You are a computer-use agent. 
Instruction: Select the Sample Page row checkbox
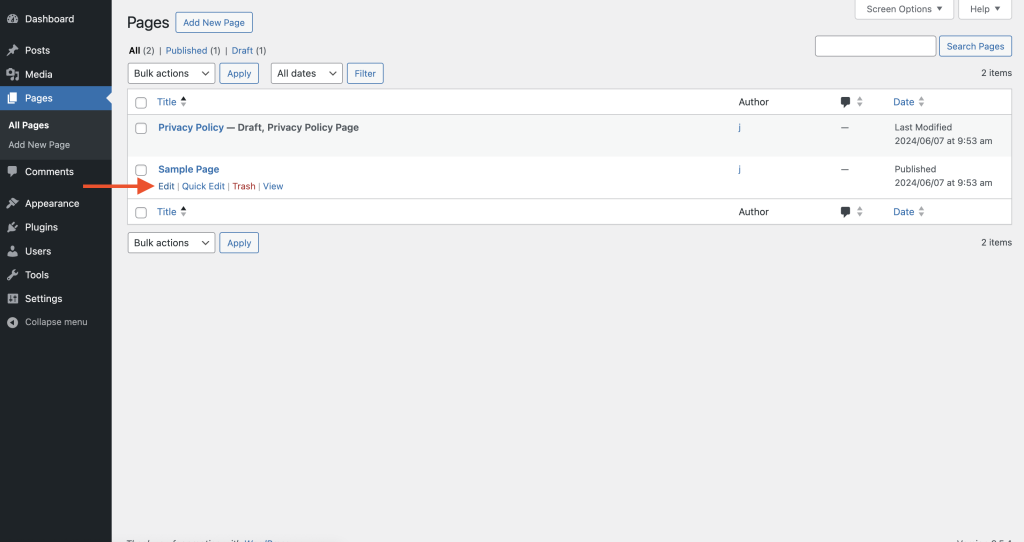[141, 170]
